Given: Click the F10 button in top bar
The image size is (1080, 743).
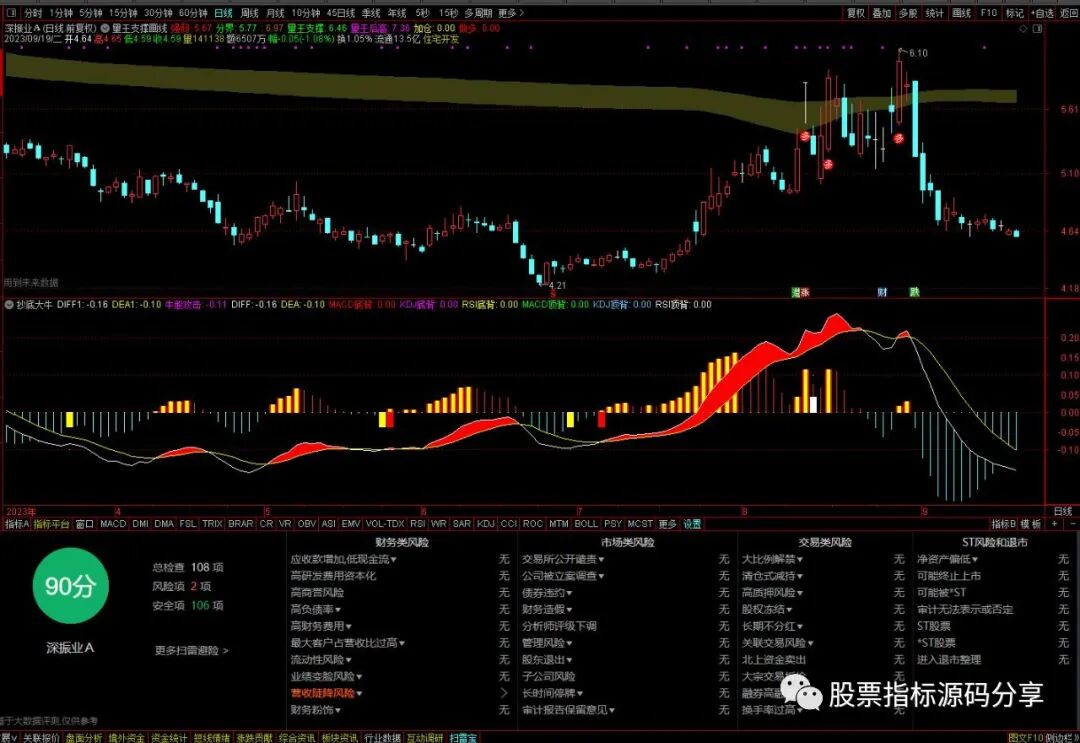Looking at the screenshot, I should tap(988, 12).
